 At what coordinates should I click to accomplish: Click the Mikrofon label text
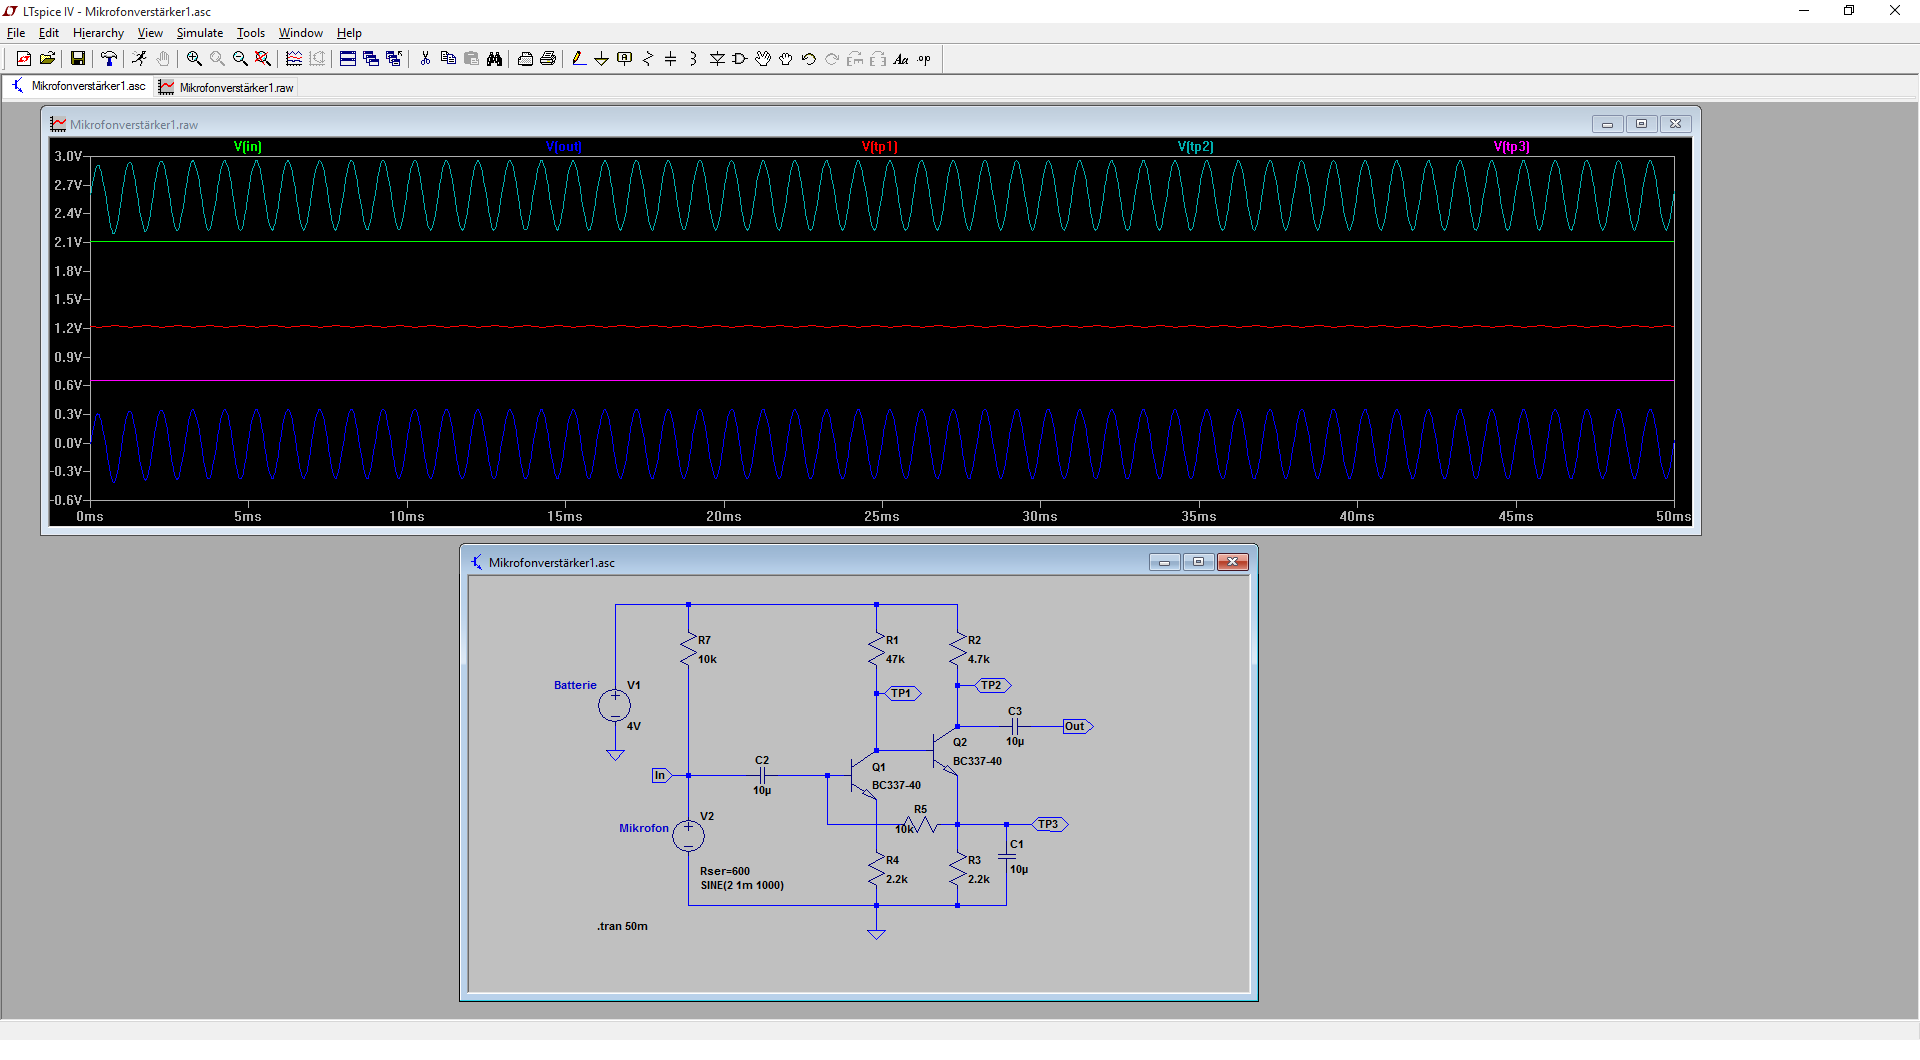tap(643, 828)
